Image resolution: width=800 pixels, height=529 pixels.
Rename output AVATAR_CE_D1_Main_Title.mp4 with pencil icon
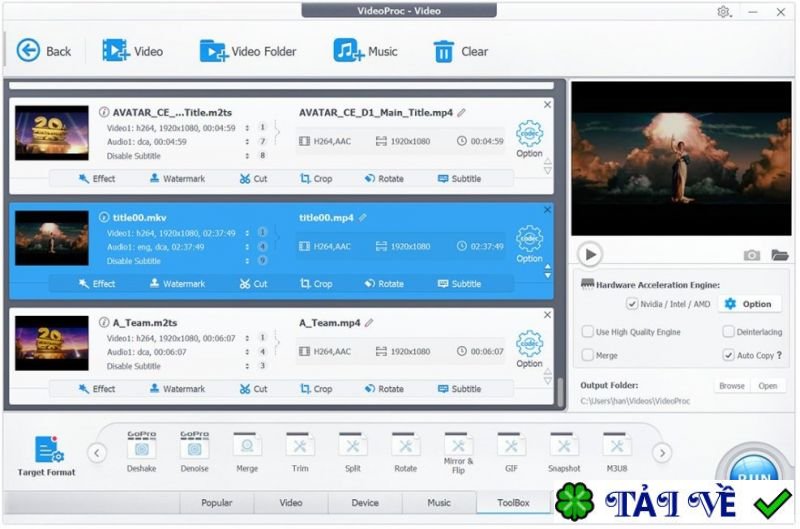462,112
